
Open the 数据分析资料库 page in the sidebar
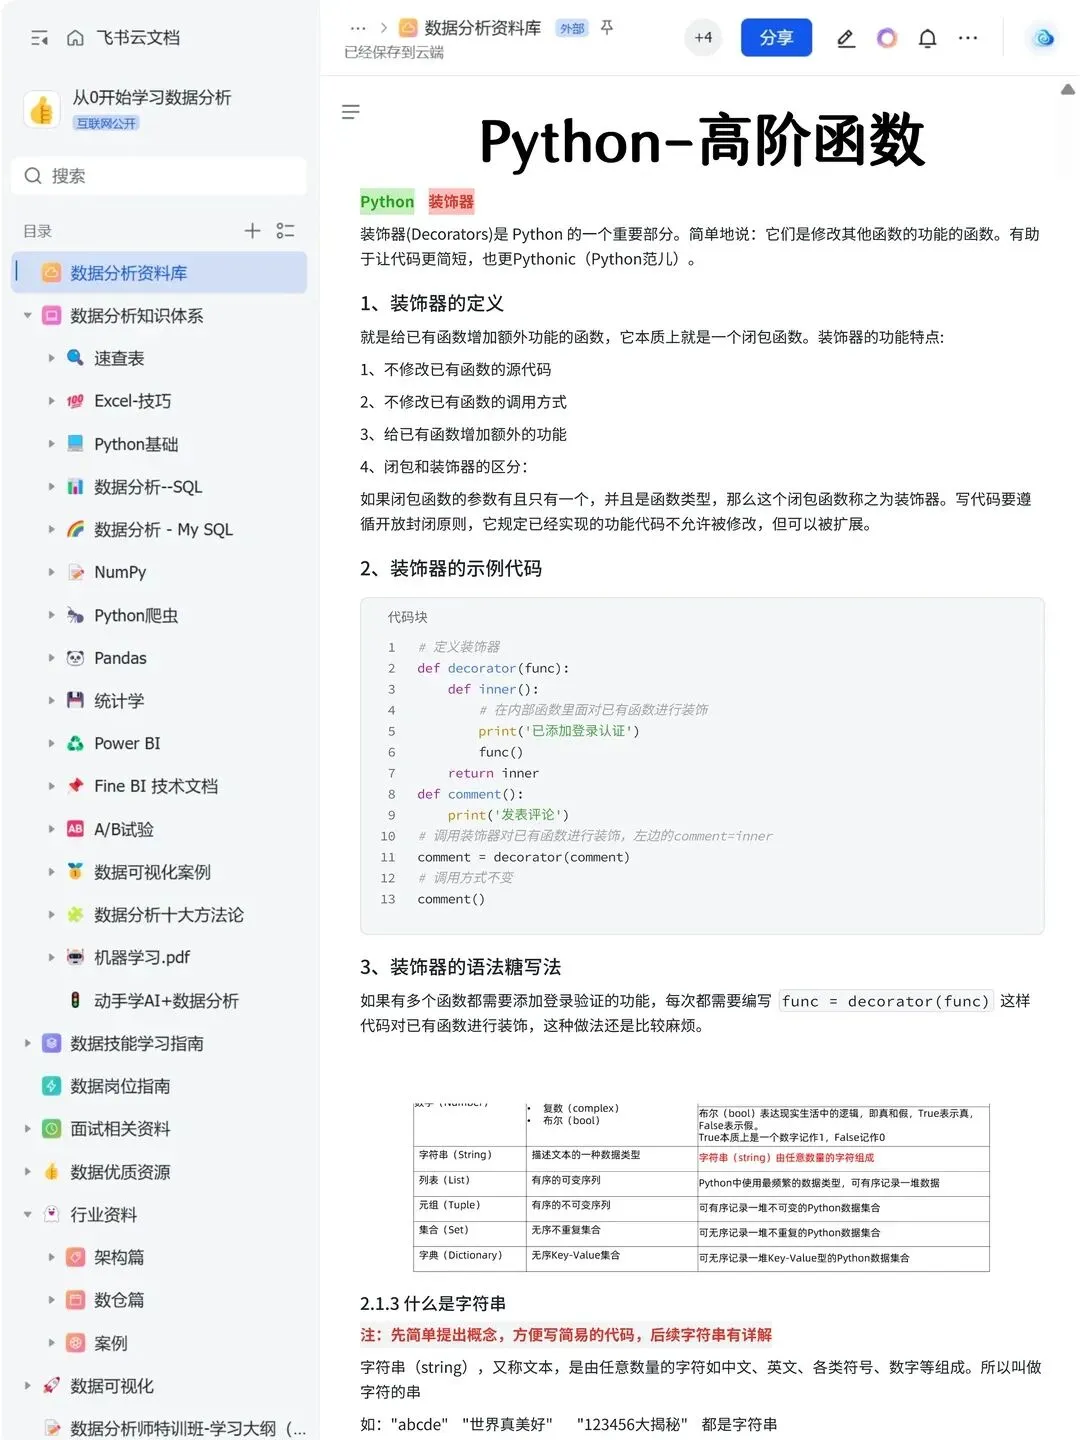coord(159,273)
